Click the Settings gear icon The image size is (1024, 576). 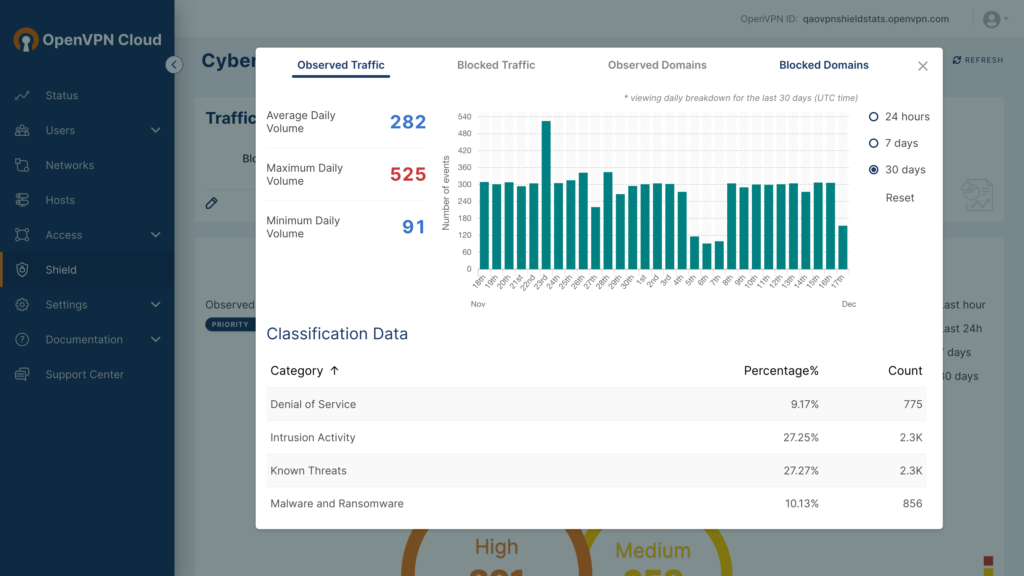pos(22,304)
